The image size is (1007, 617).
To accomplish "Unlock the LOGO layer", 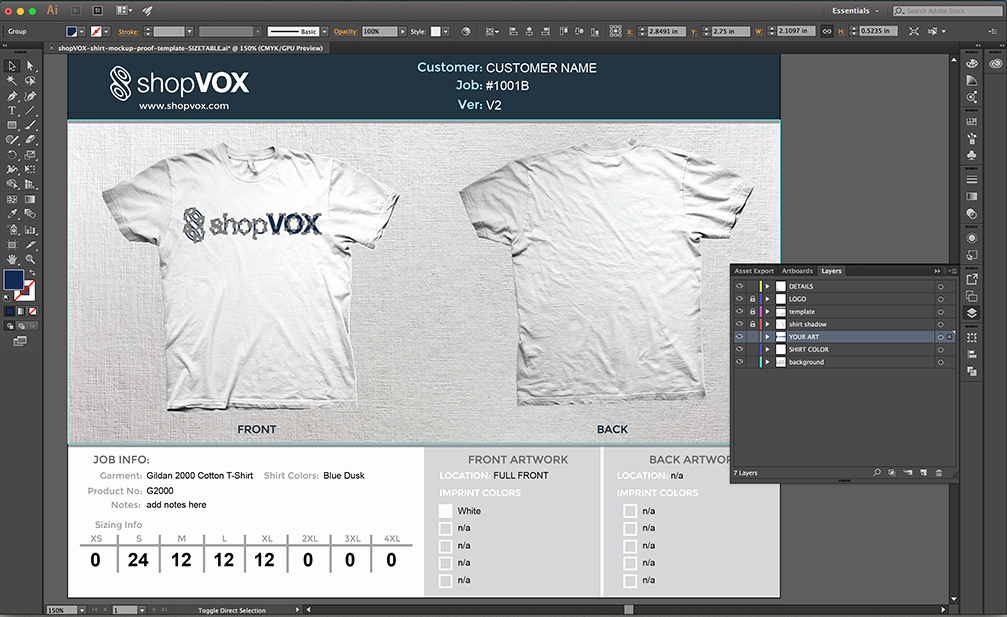I will click(752, 299).
